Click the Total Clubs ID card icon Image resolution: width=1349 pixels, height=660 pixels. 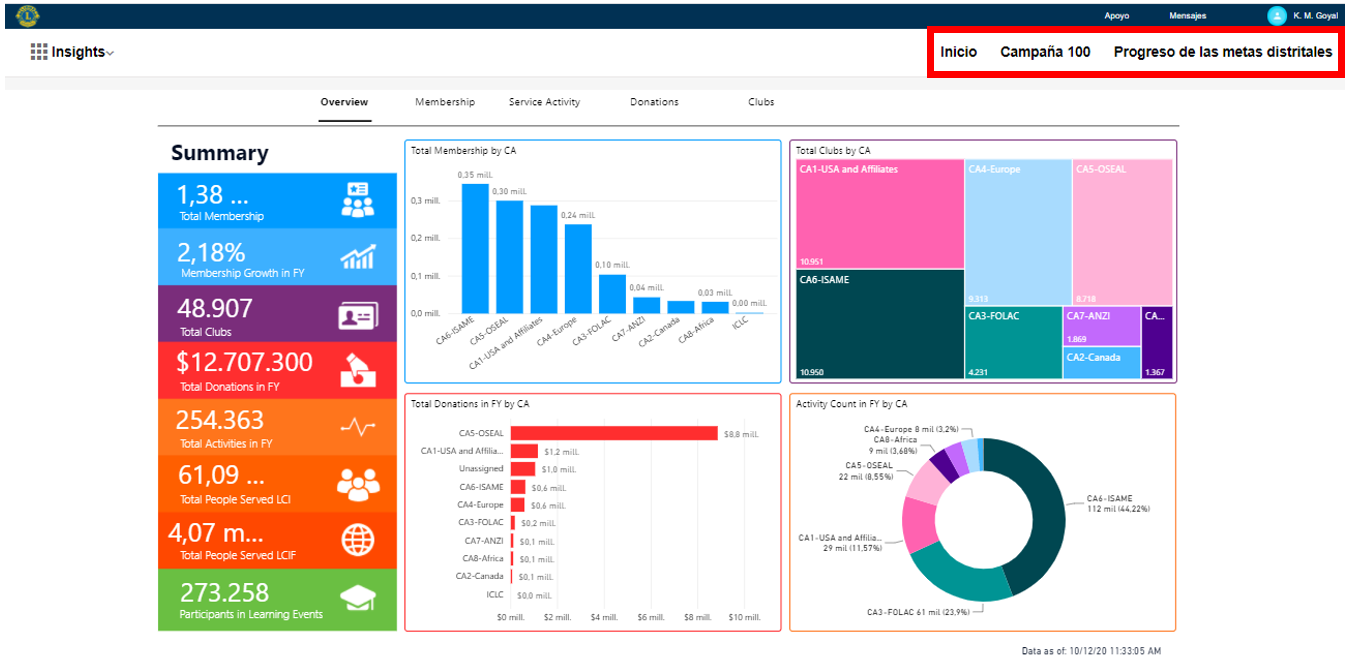click(x=357, y=315)
